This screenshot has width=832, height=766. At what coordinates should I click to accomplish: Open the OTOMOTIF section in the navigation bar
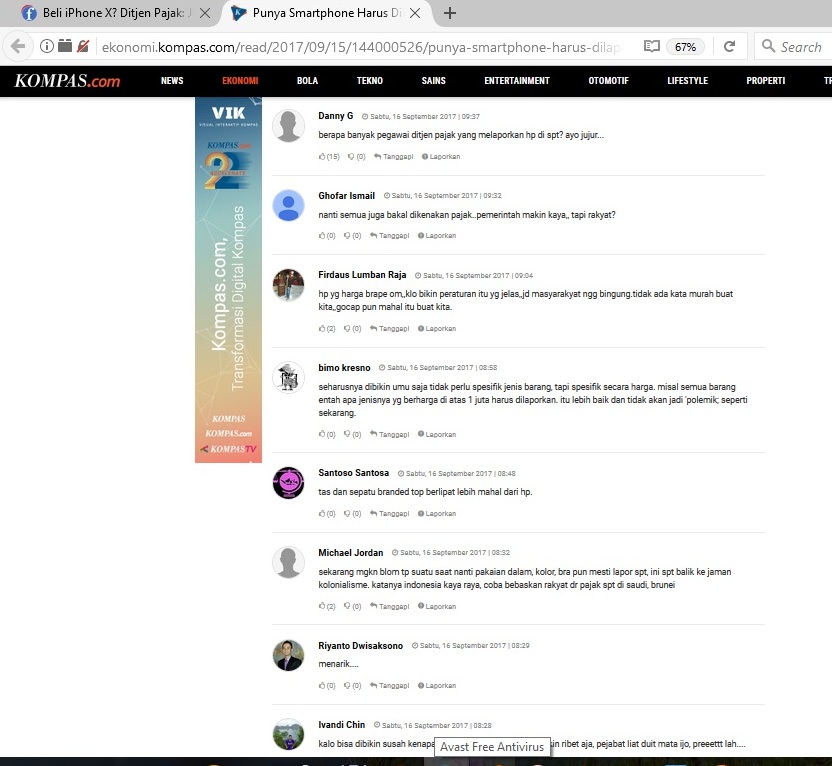(x=608, y=81)
